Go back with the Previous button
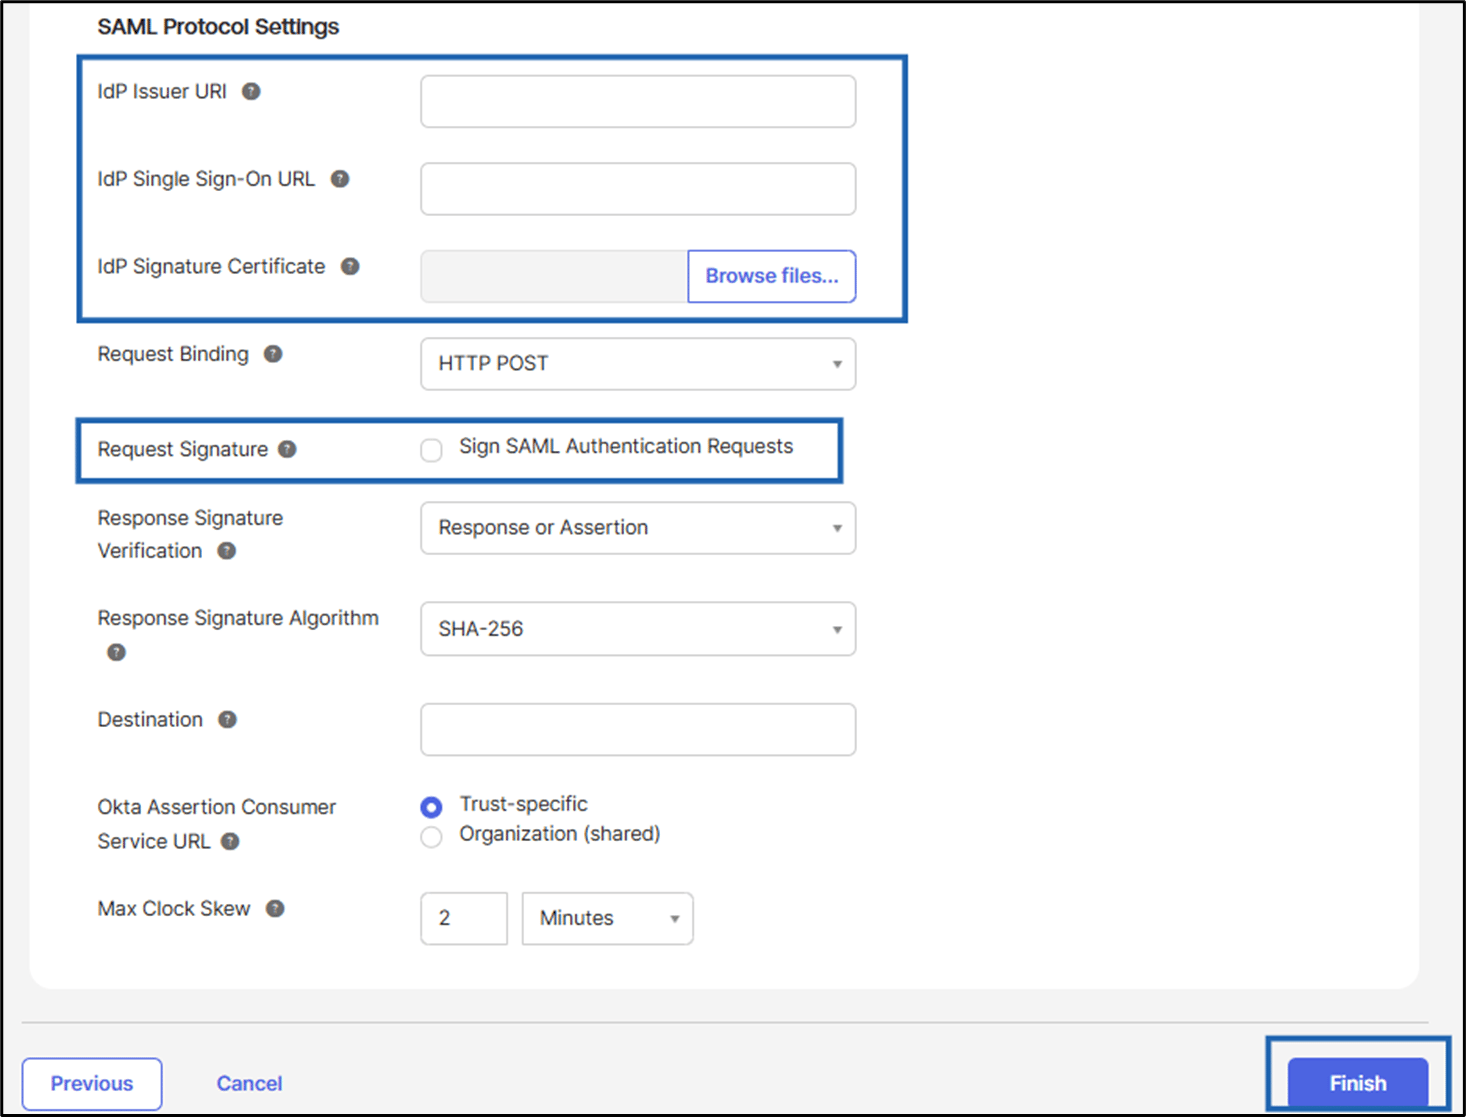1466x1117 pixels. click(x=92, y=1084)
